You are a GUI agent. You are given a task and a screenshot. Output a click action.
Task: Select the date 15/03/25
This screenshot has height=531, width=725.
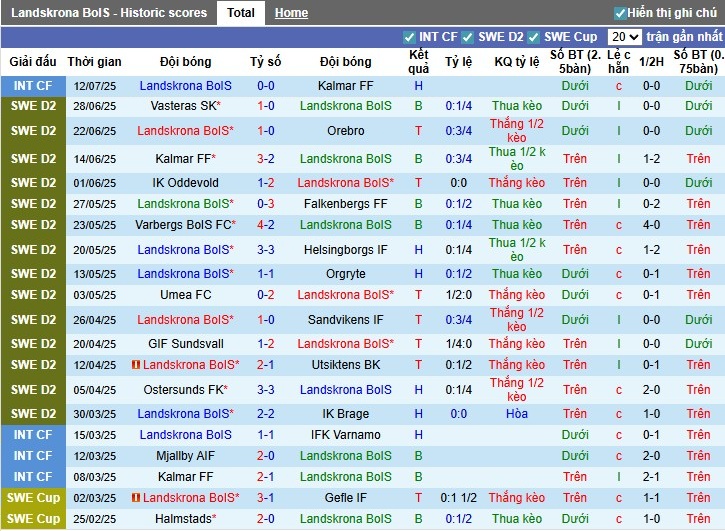click(94, 435)
